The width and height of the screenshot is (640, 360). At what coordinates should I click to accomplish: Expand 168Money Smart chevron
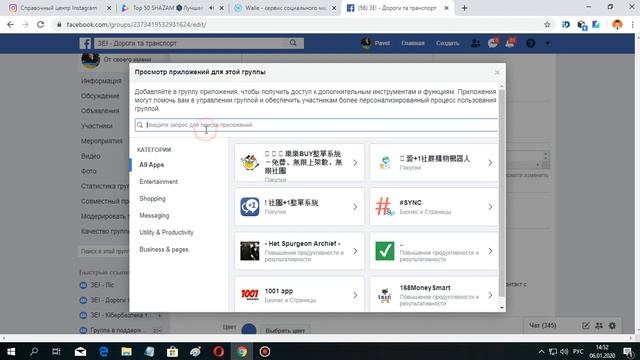tap(490, 295)
